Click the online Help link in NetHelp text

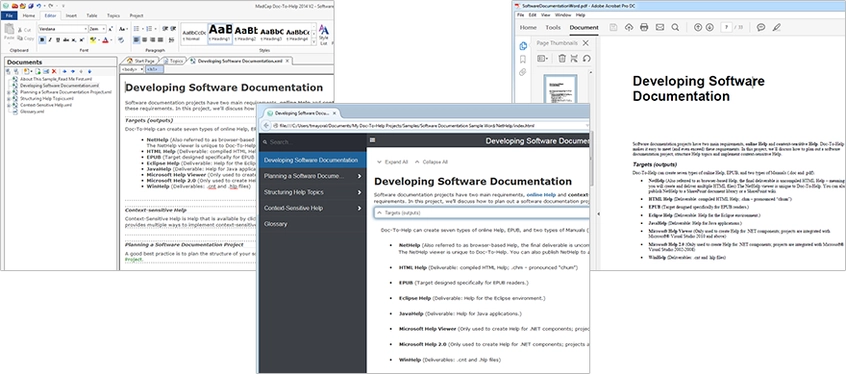tap(541, 194)
